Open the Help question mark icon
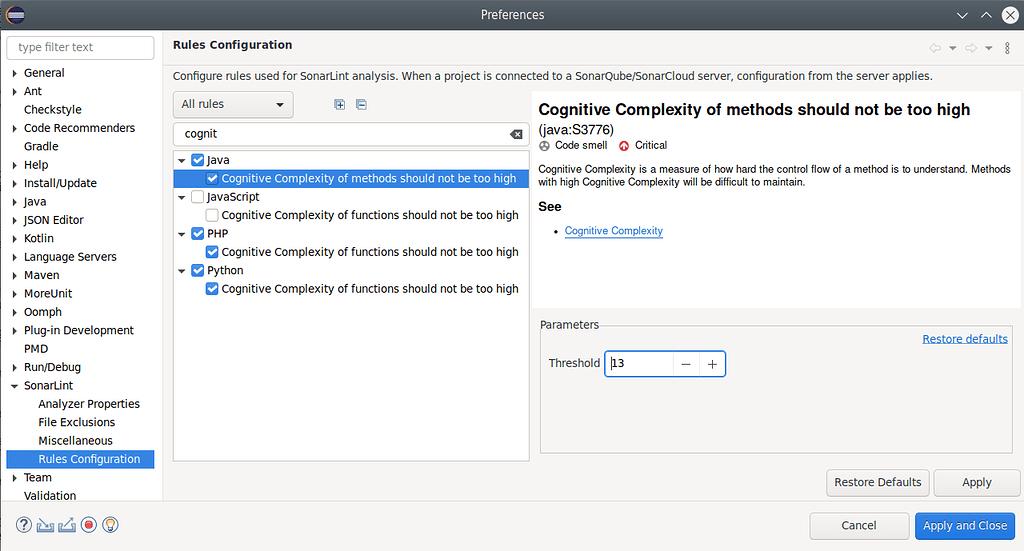Viewport: 1024px width, 551px height. tap(24, 525)
